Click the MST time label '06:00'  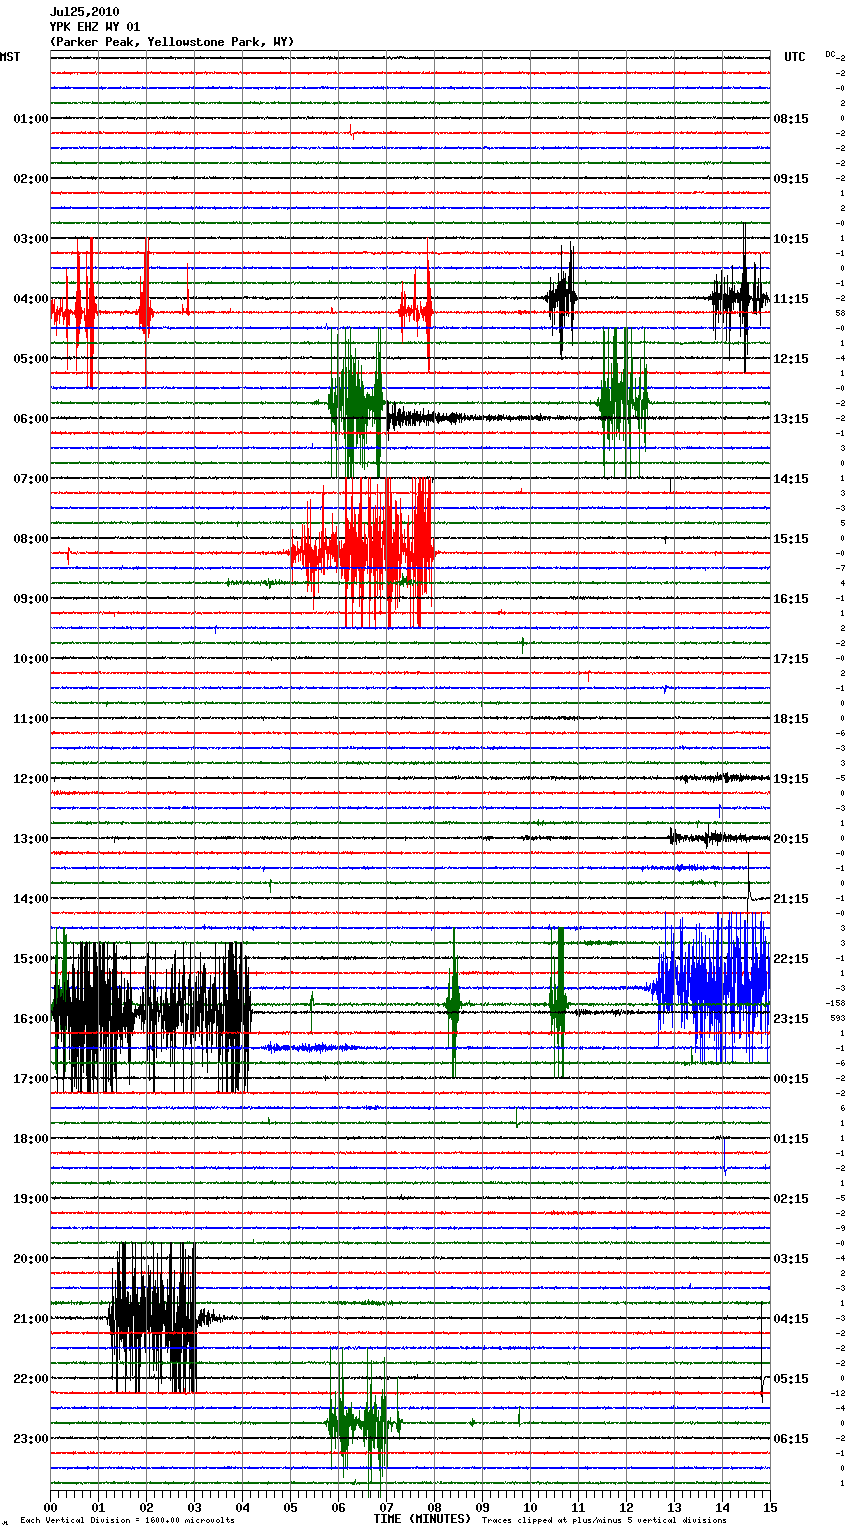point(30,419)
